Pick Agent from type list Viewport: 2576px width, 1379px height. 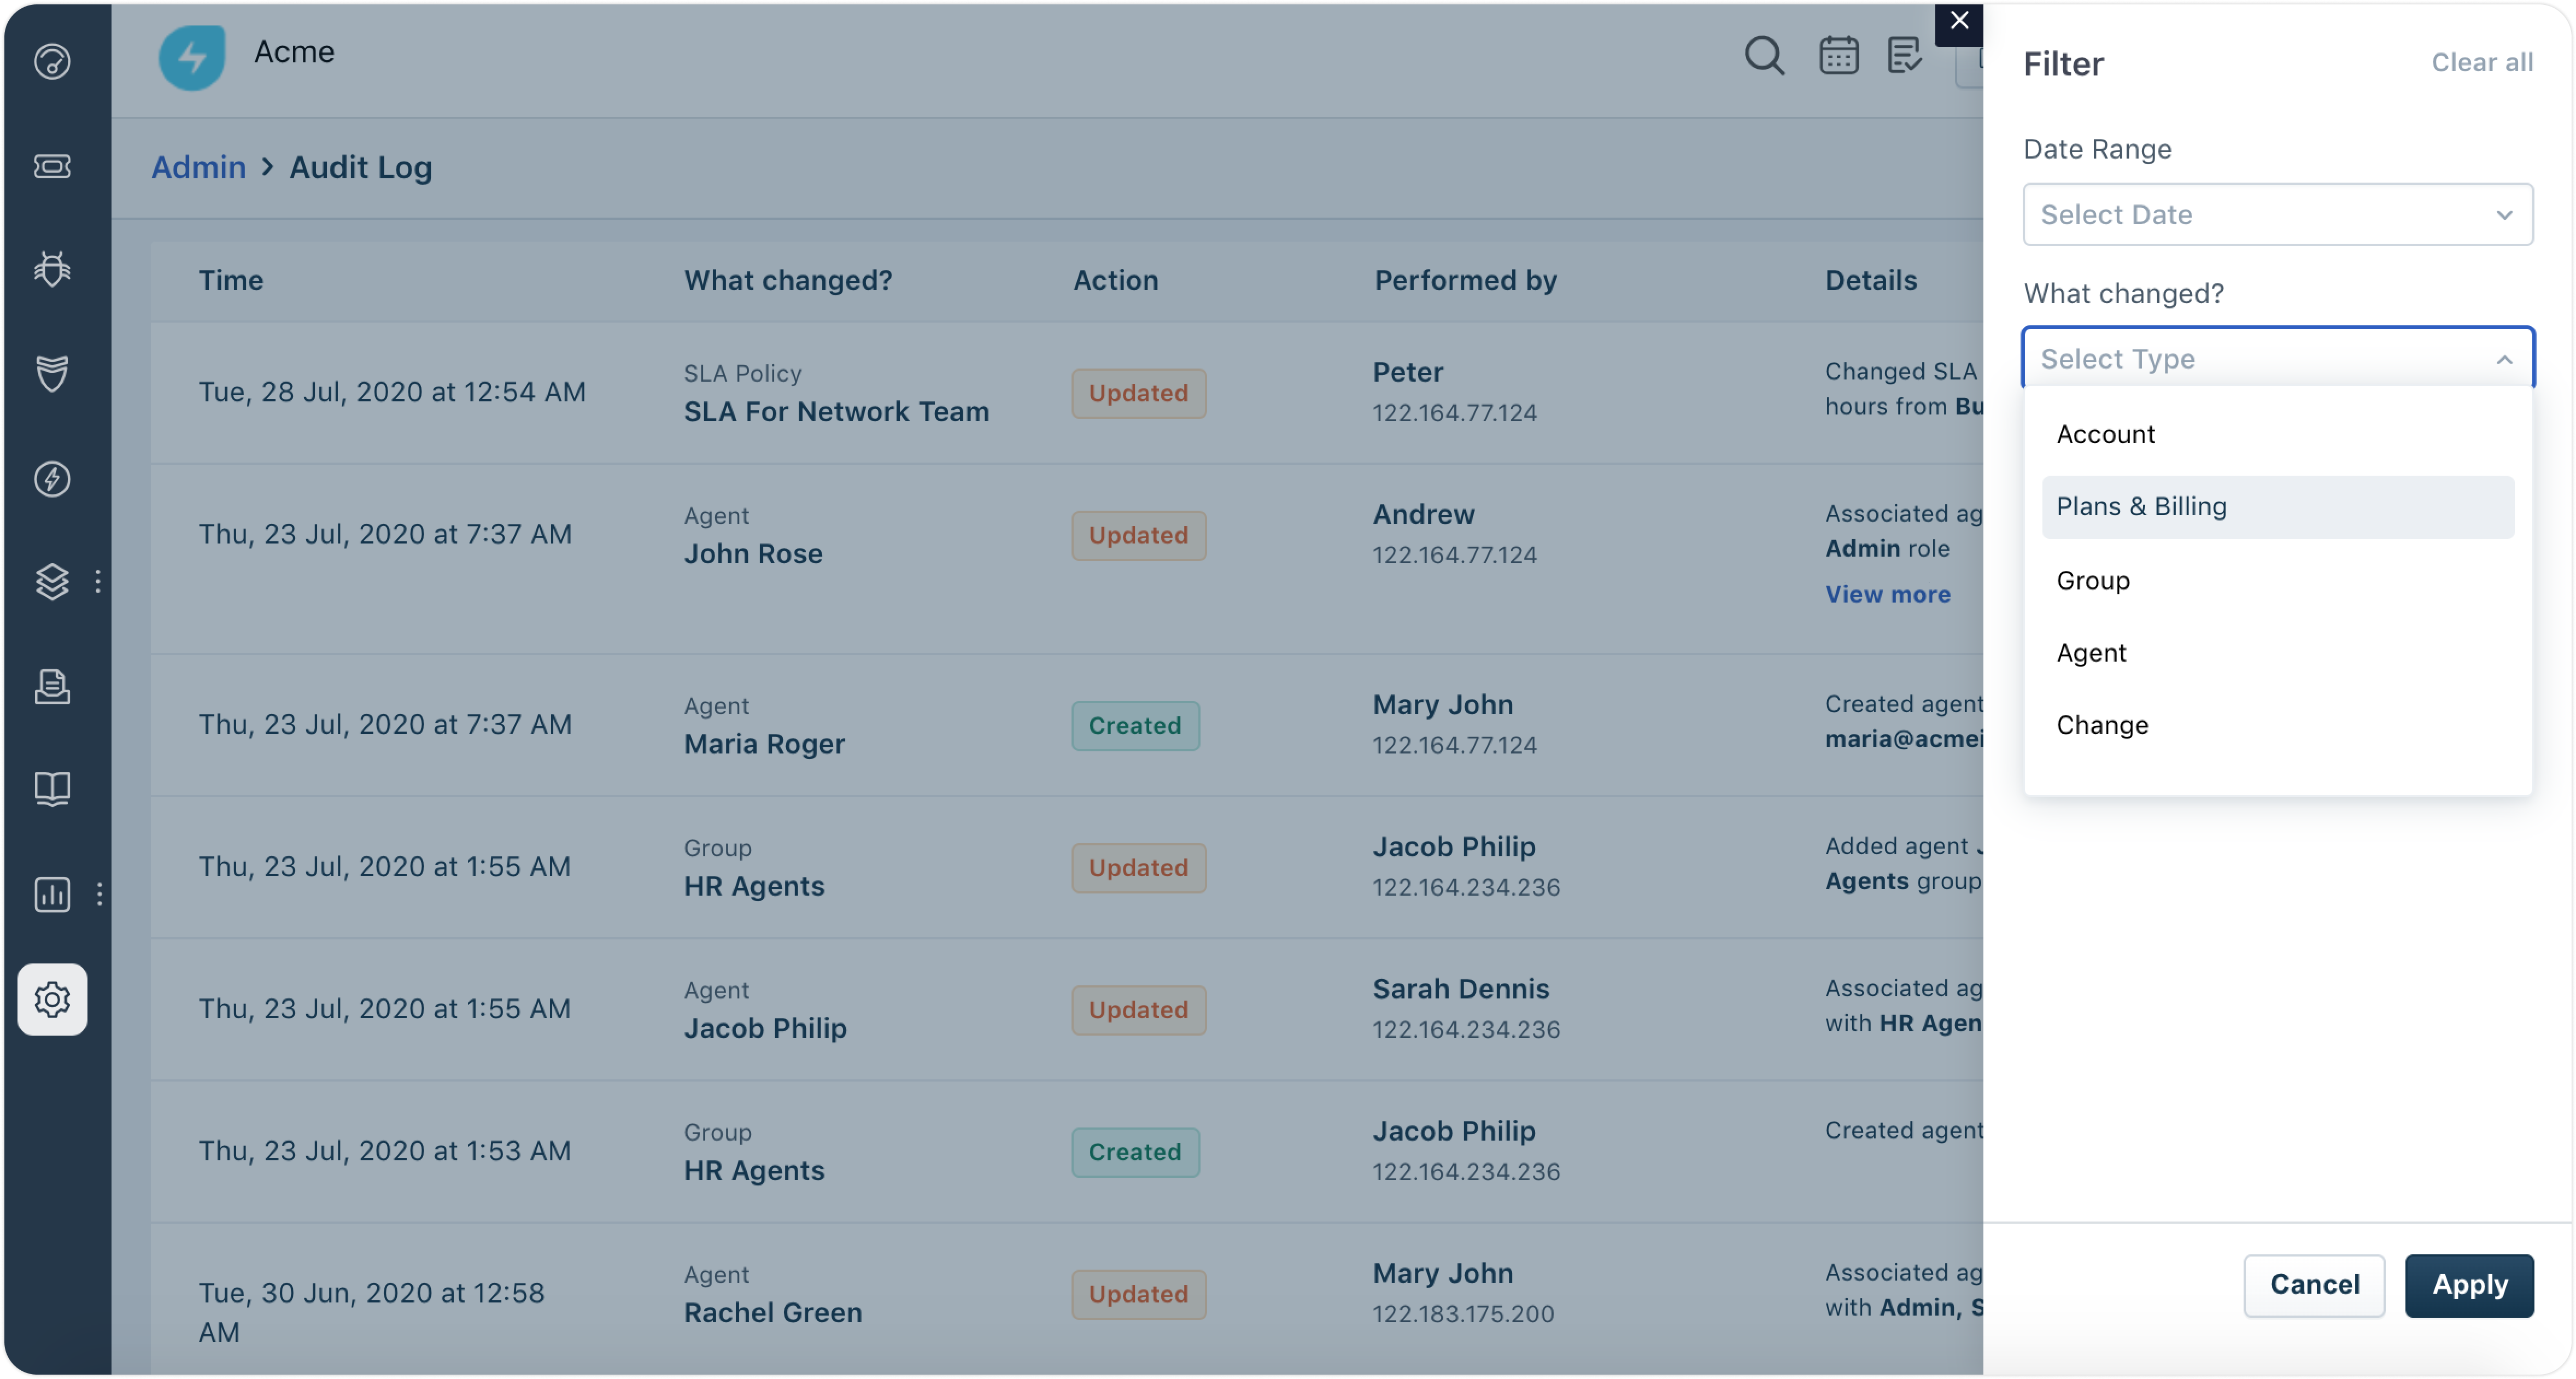(x=2091, y=653)
